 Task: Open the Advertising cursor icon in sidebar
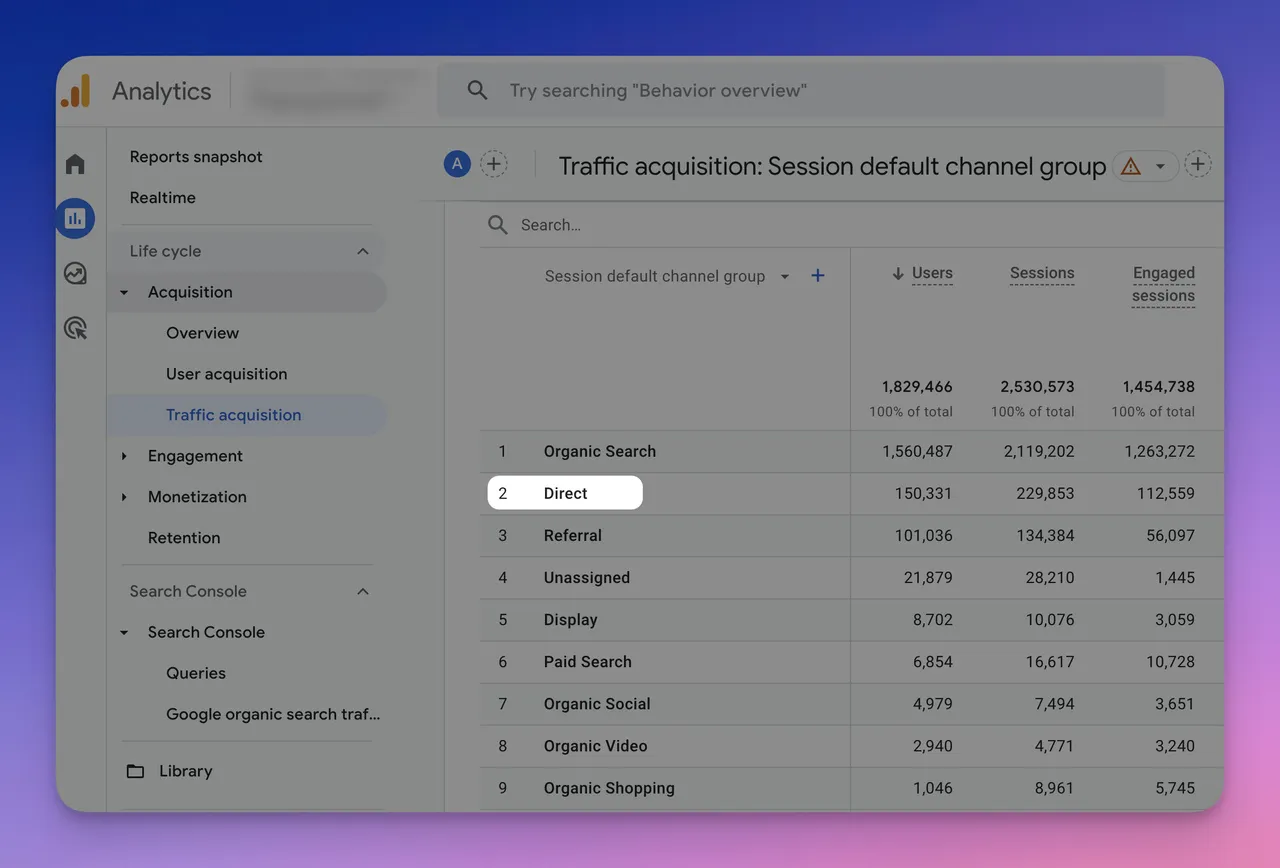point(75,327)
